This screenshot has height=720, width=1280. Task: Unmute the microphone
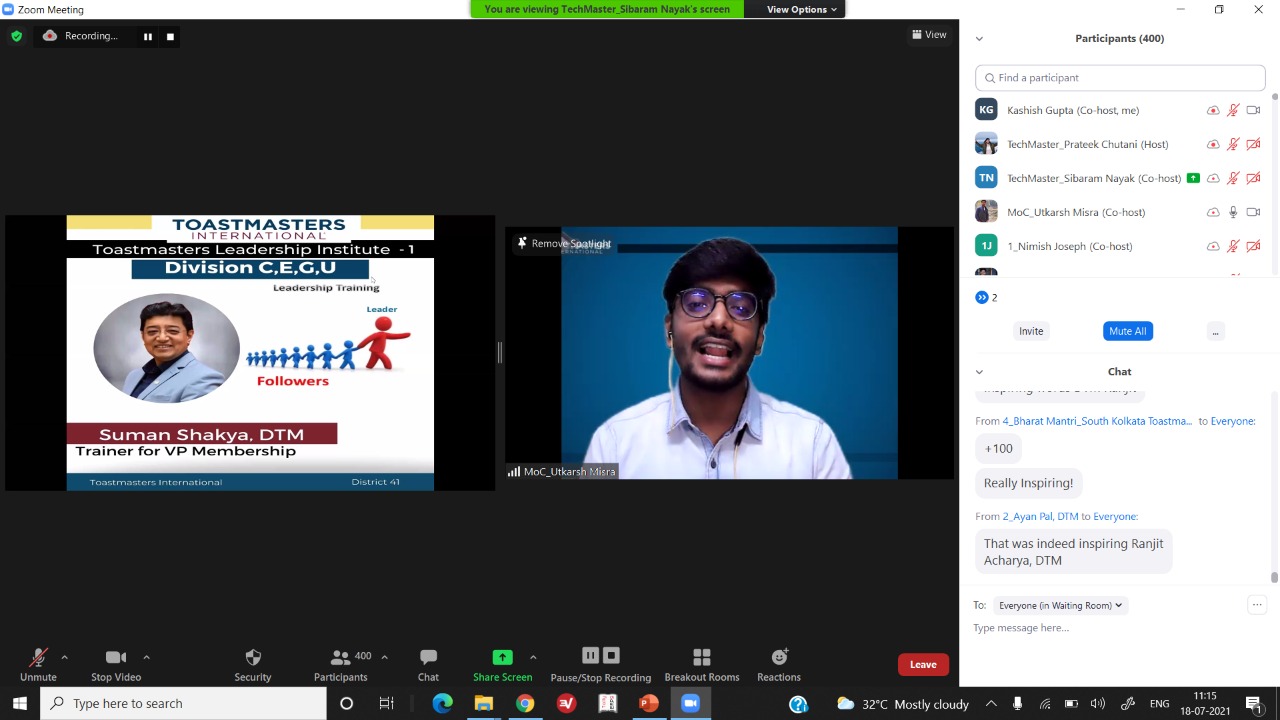click(x=38, y=658)
